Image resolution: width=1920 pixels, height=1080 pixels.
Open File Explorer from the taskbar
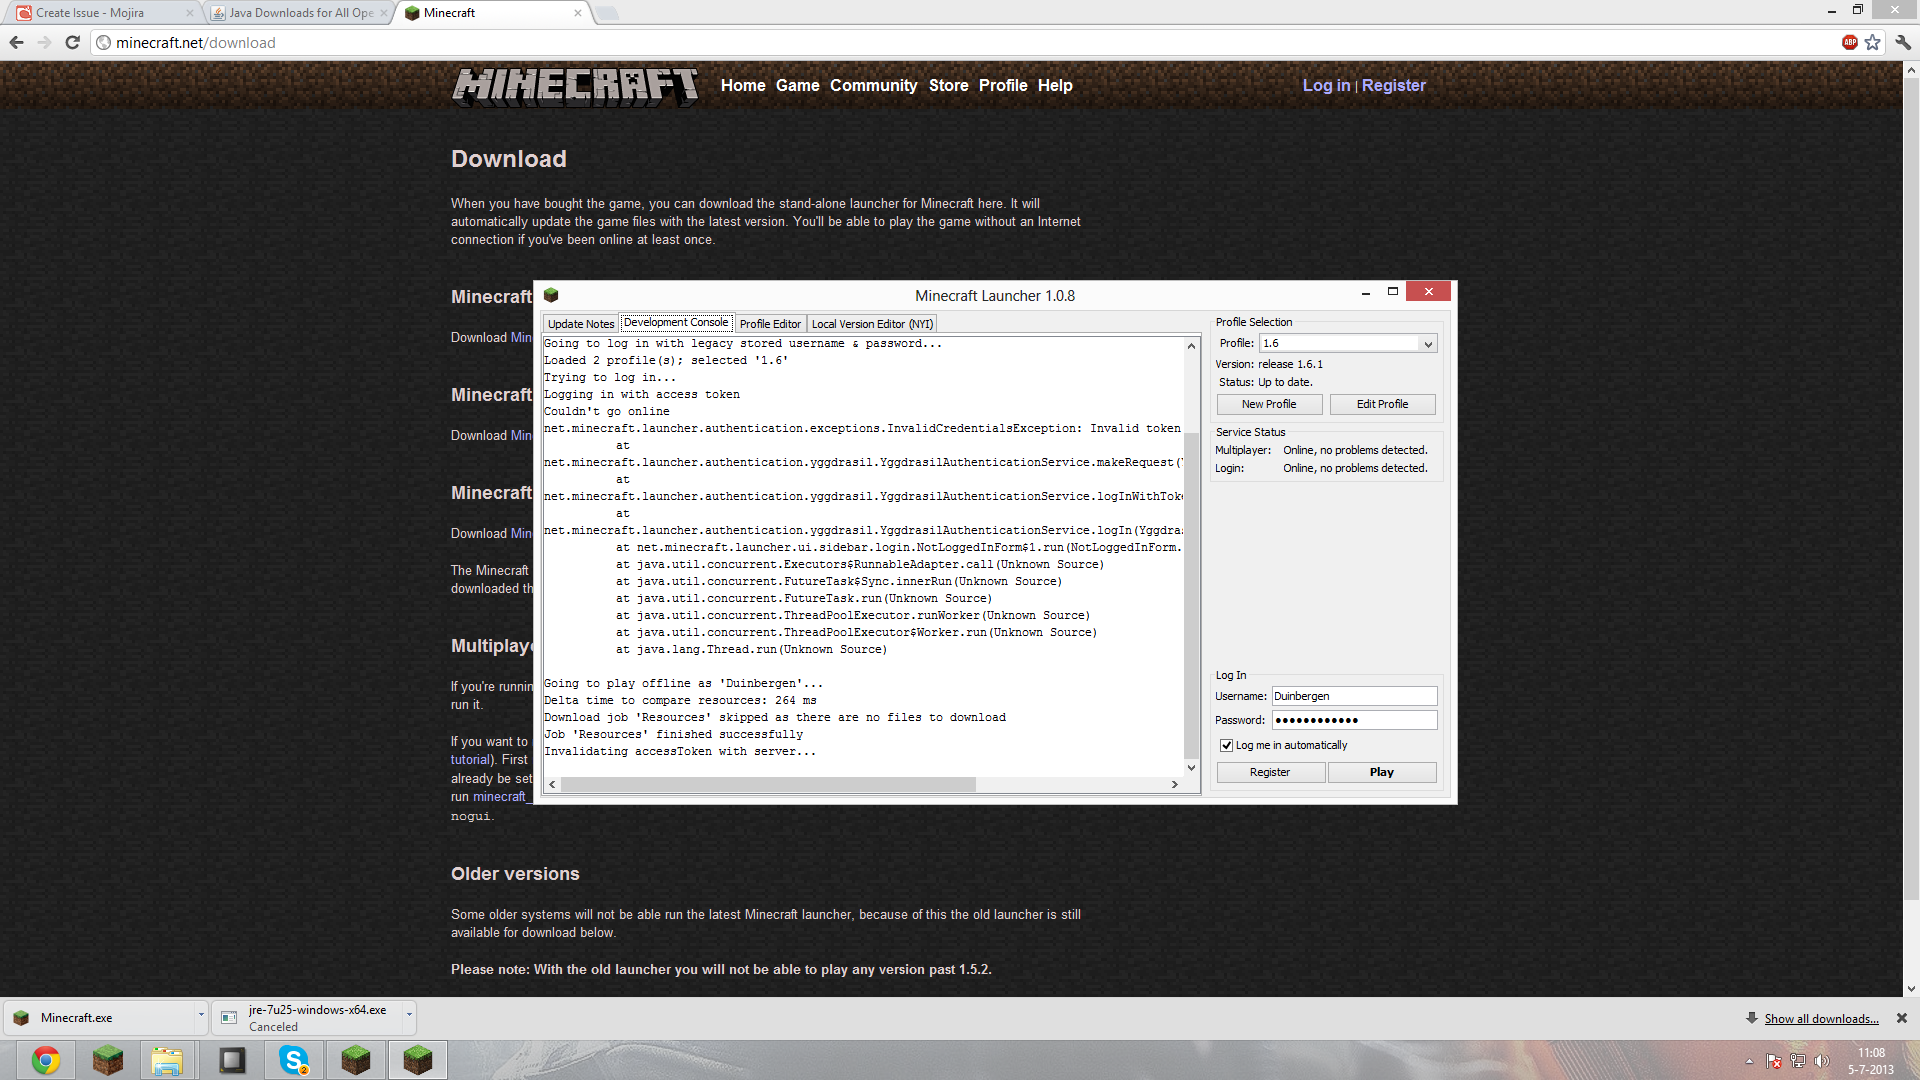tap(168, 1060)
